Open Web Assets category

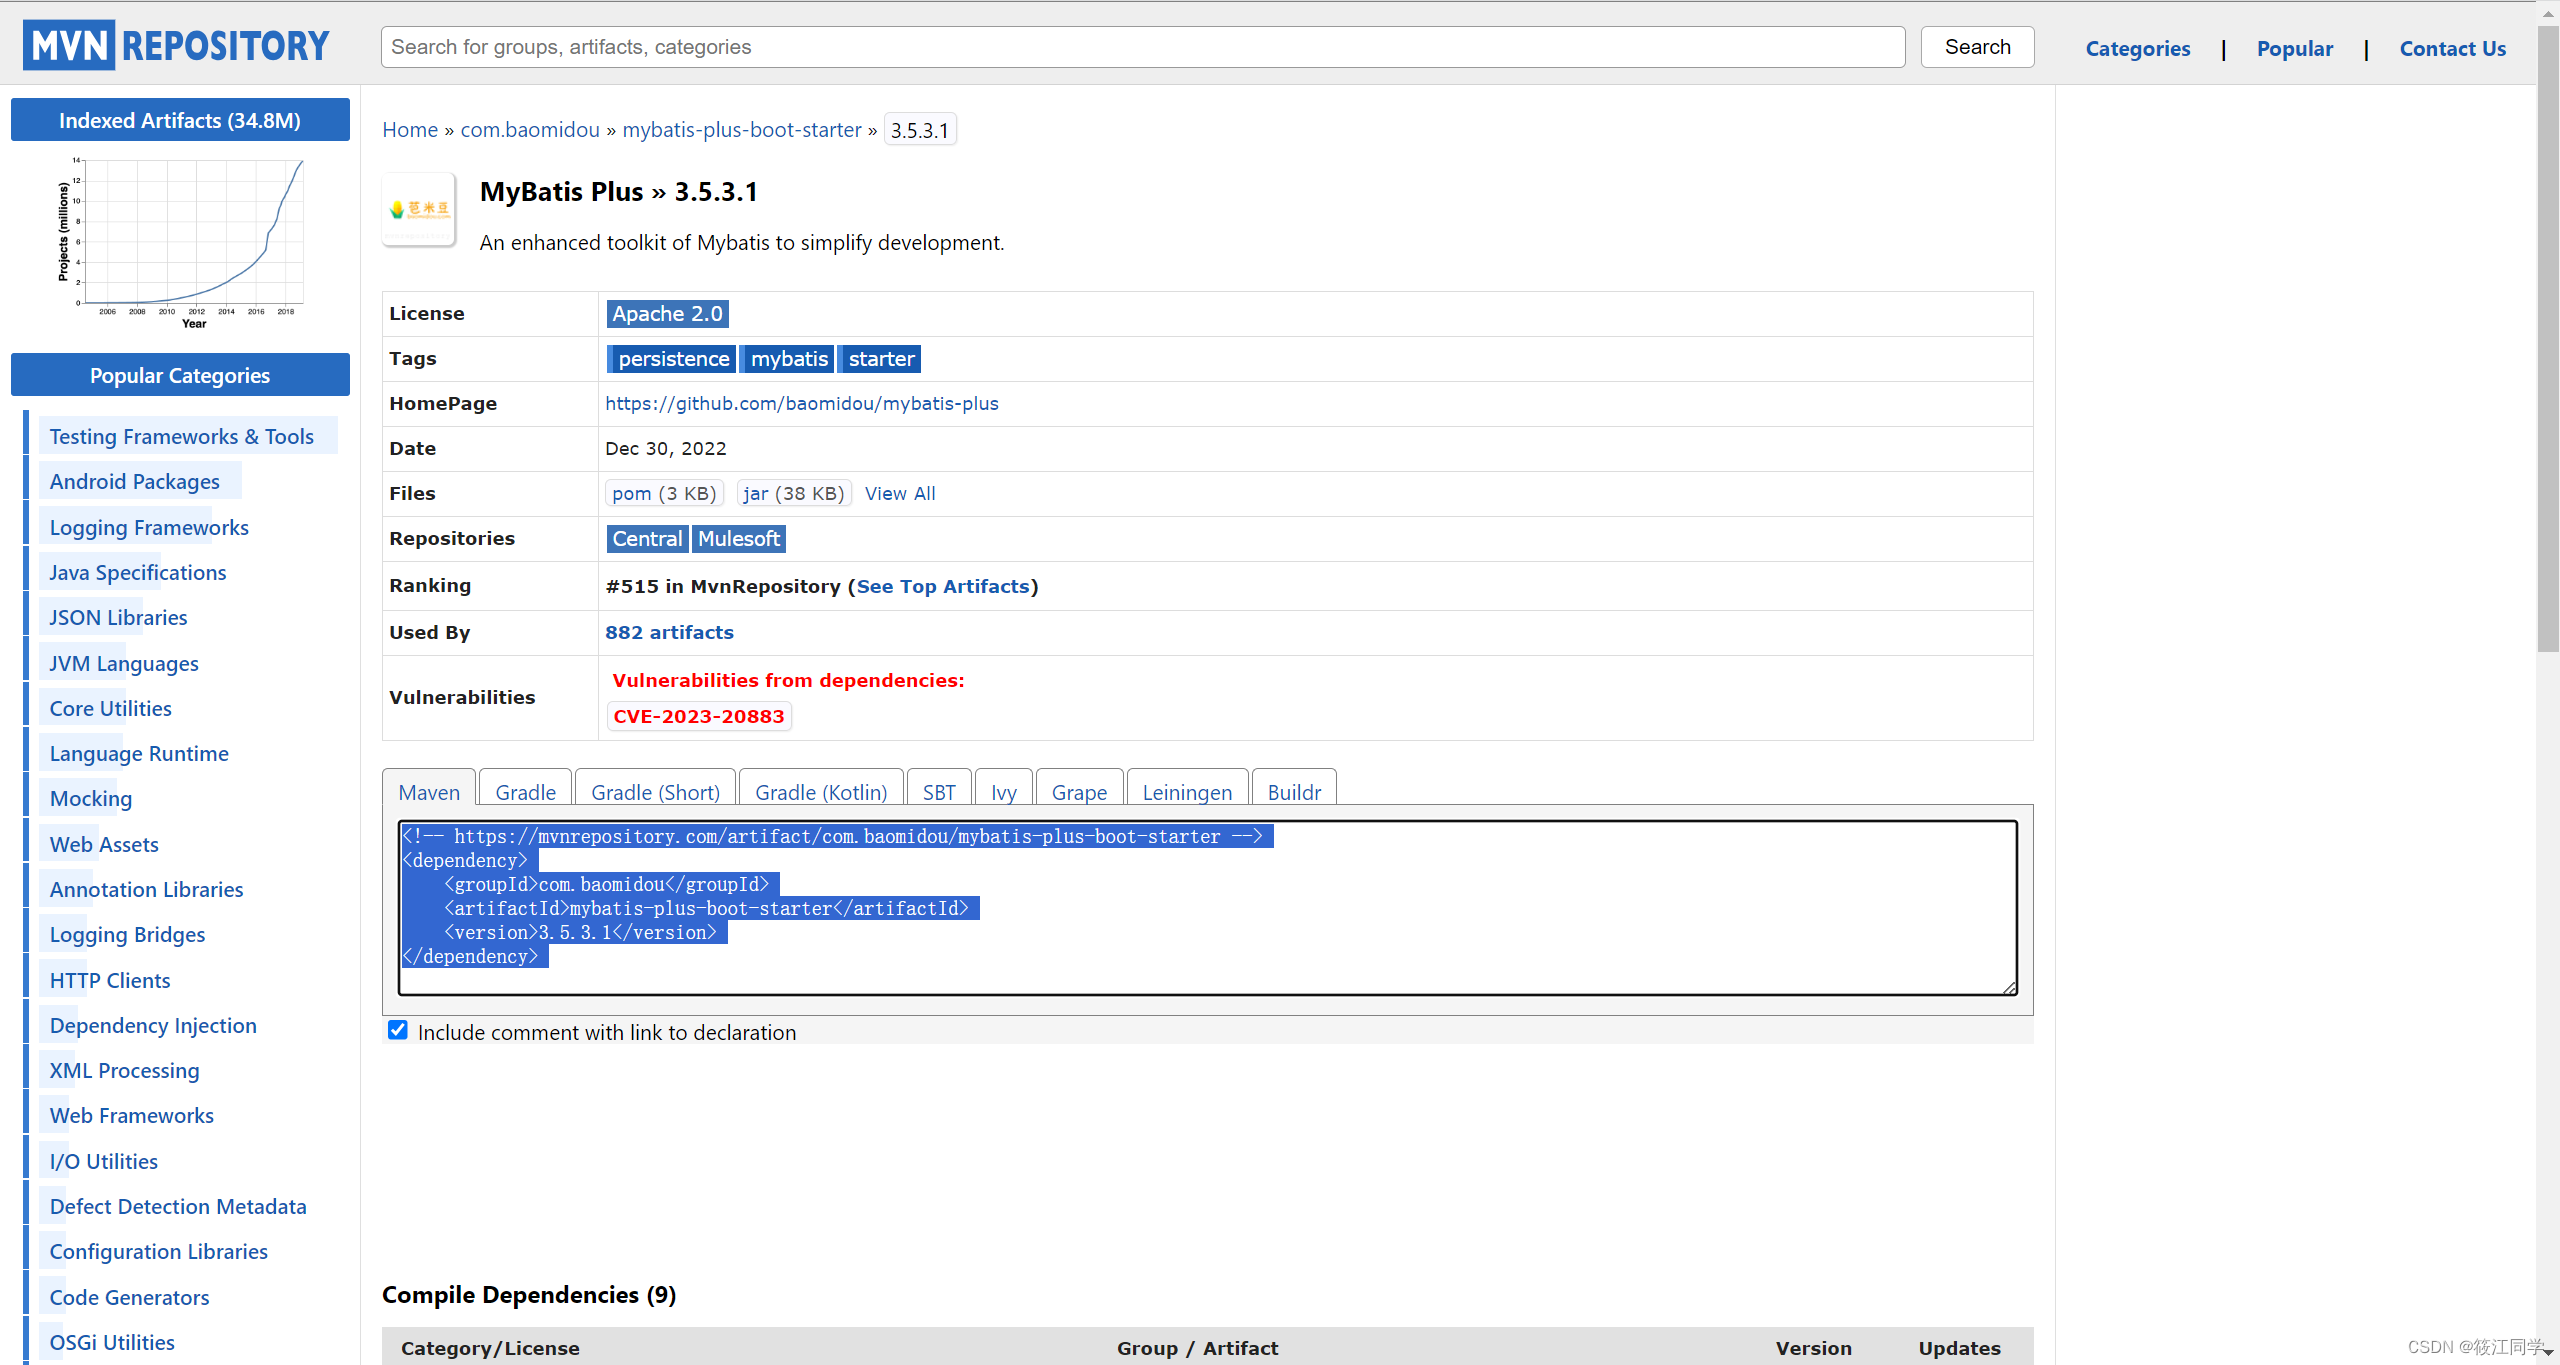104,845
